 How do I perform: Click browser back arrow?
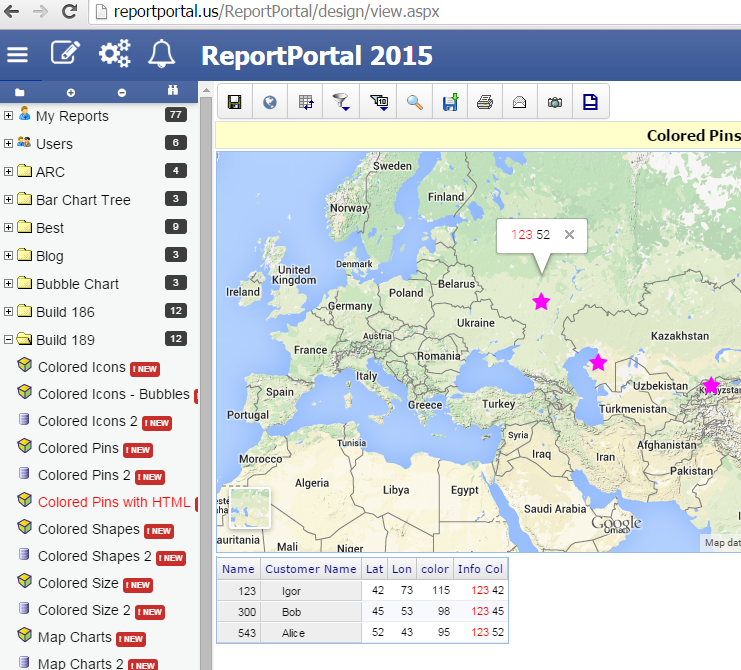point(11,11)
